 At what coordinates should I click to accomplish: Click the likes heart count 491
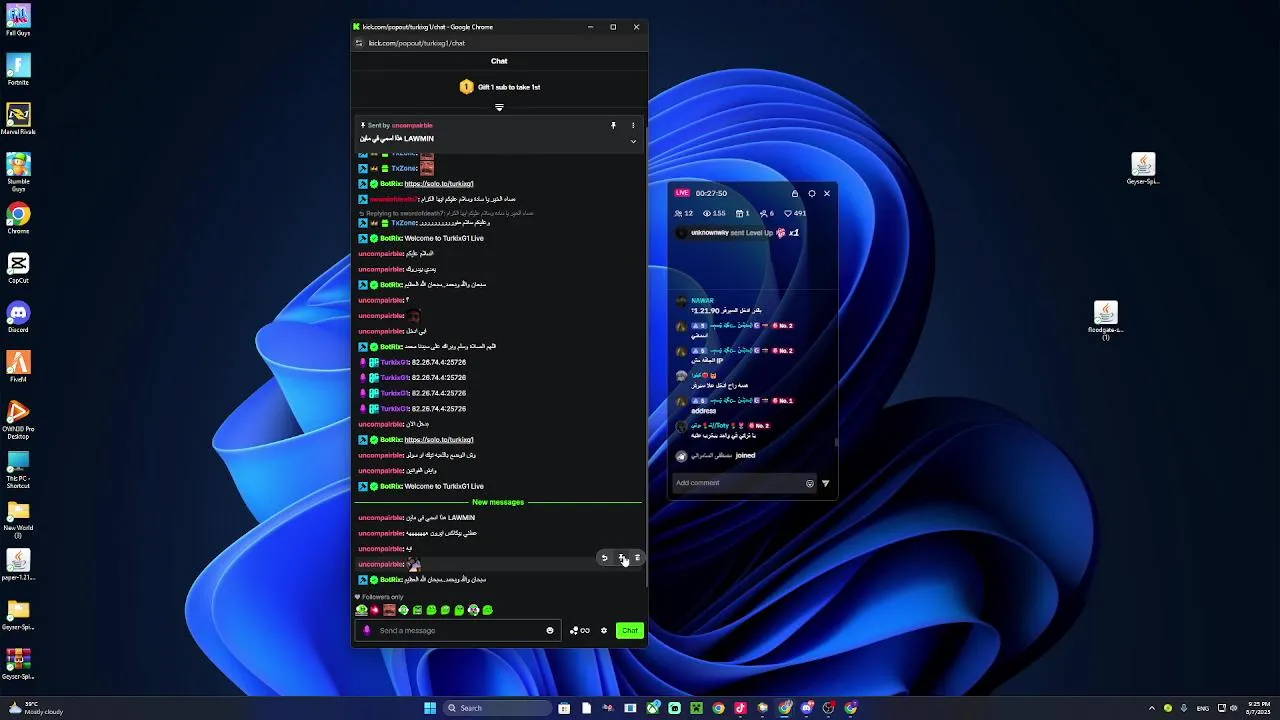point(795,213)
